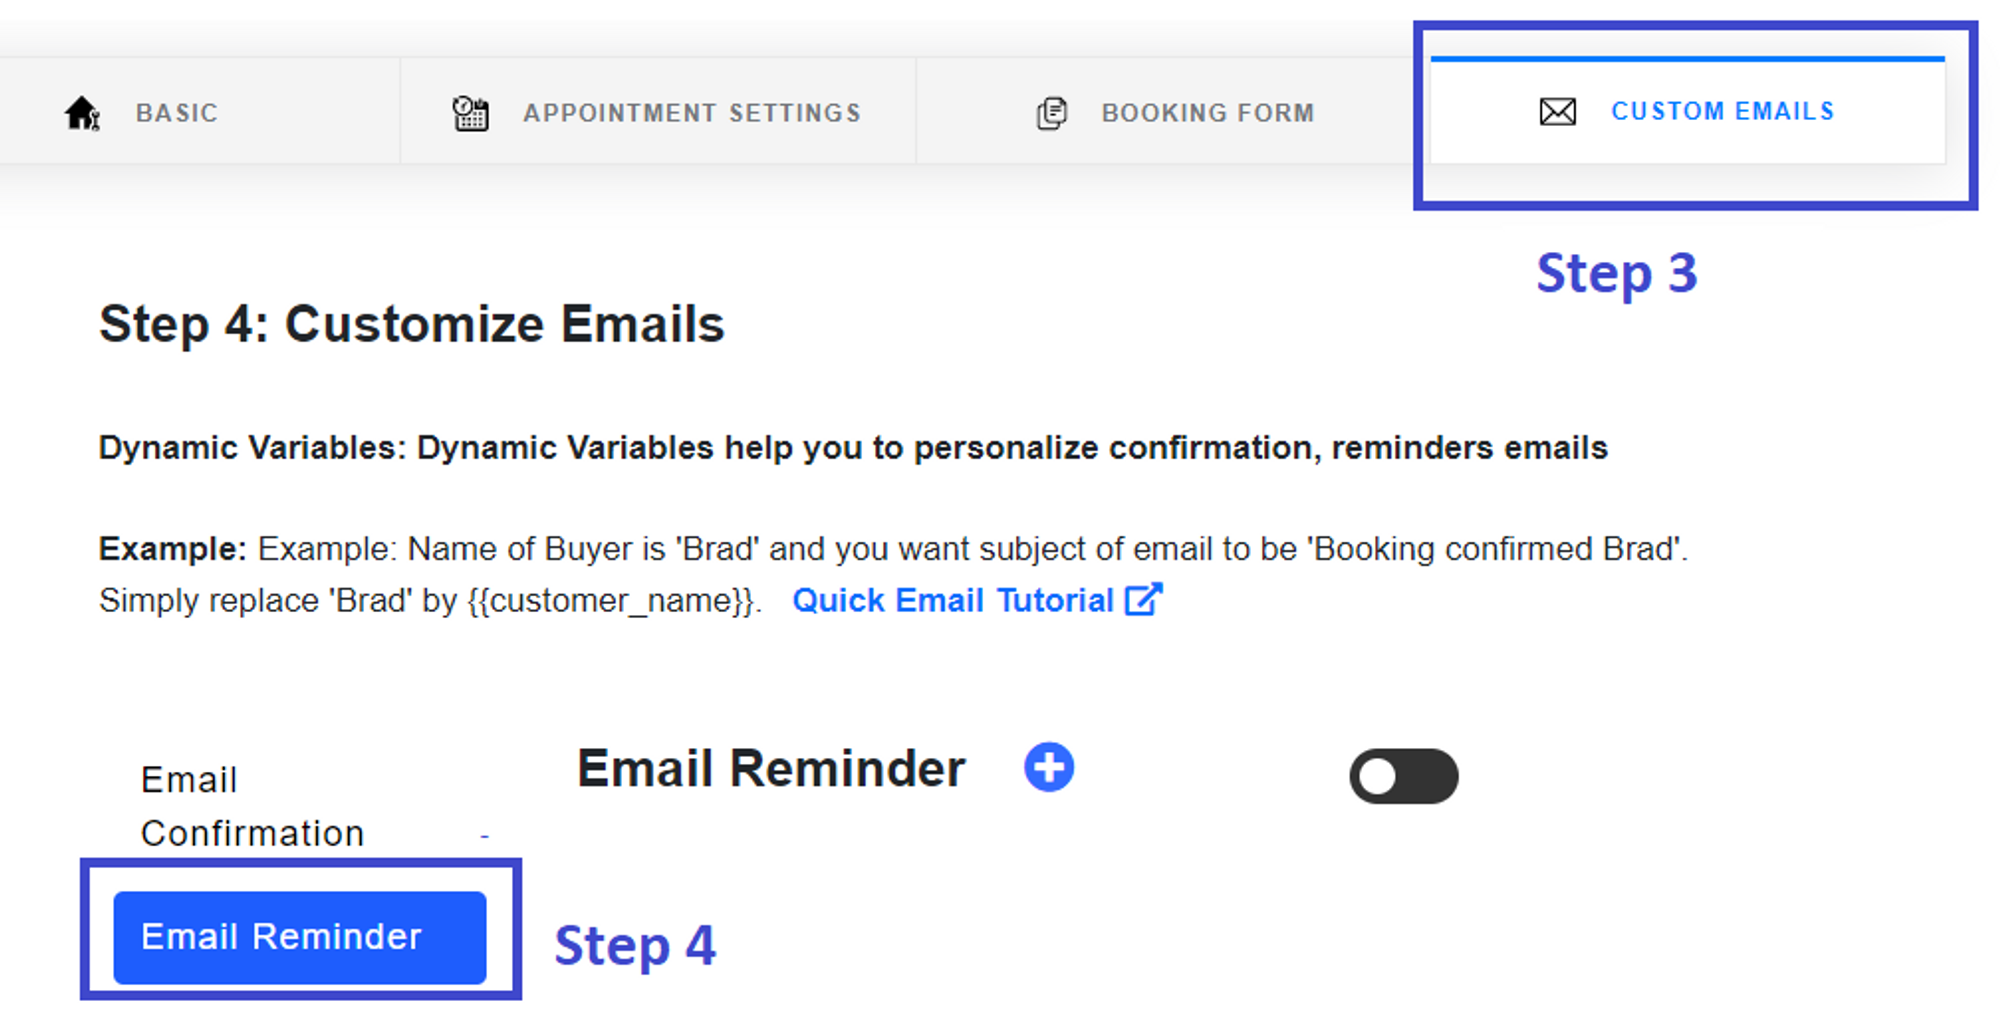Image resolution: width=2000 pixels, height=1032 pixels.
Task: Click the external link icon after Quick Email Tutorial
Action: click(x=1143, y=600)
